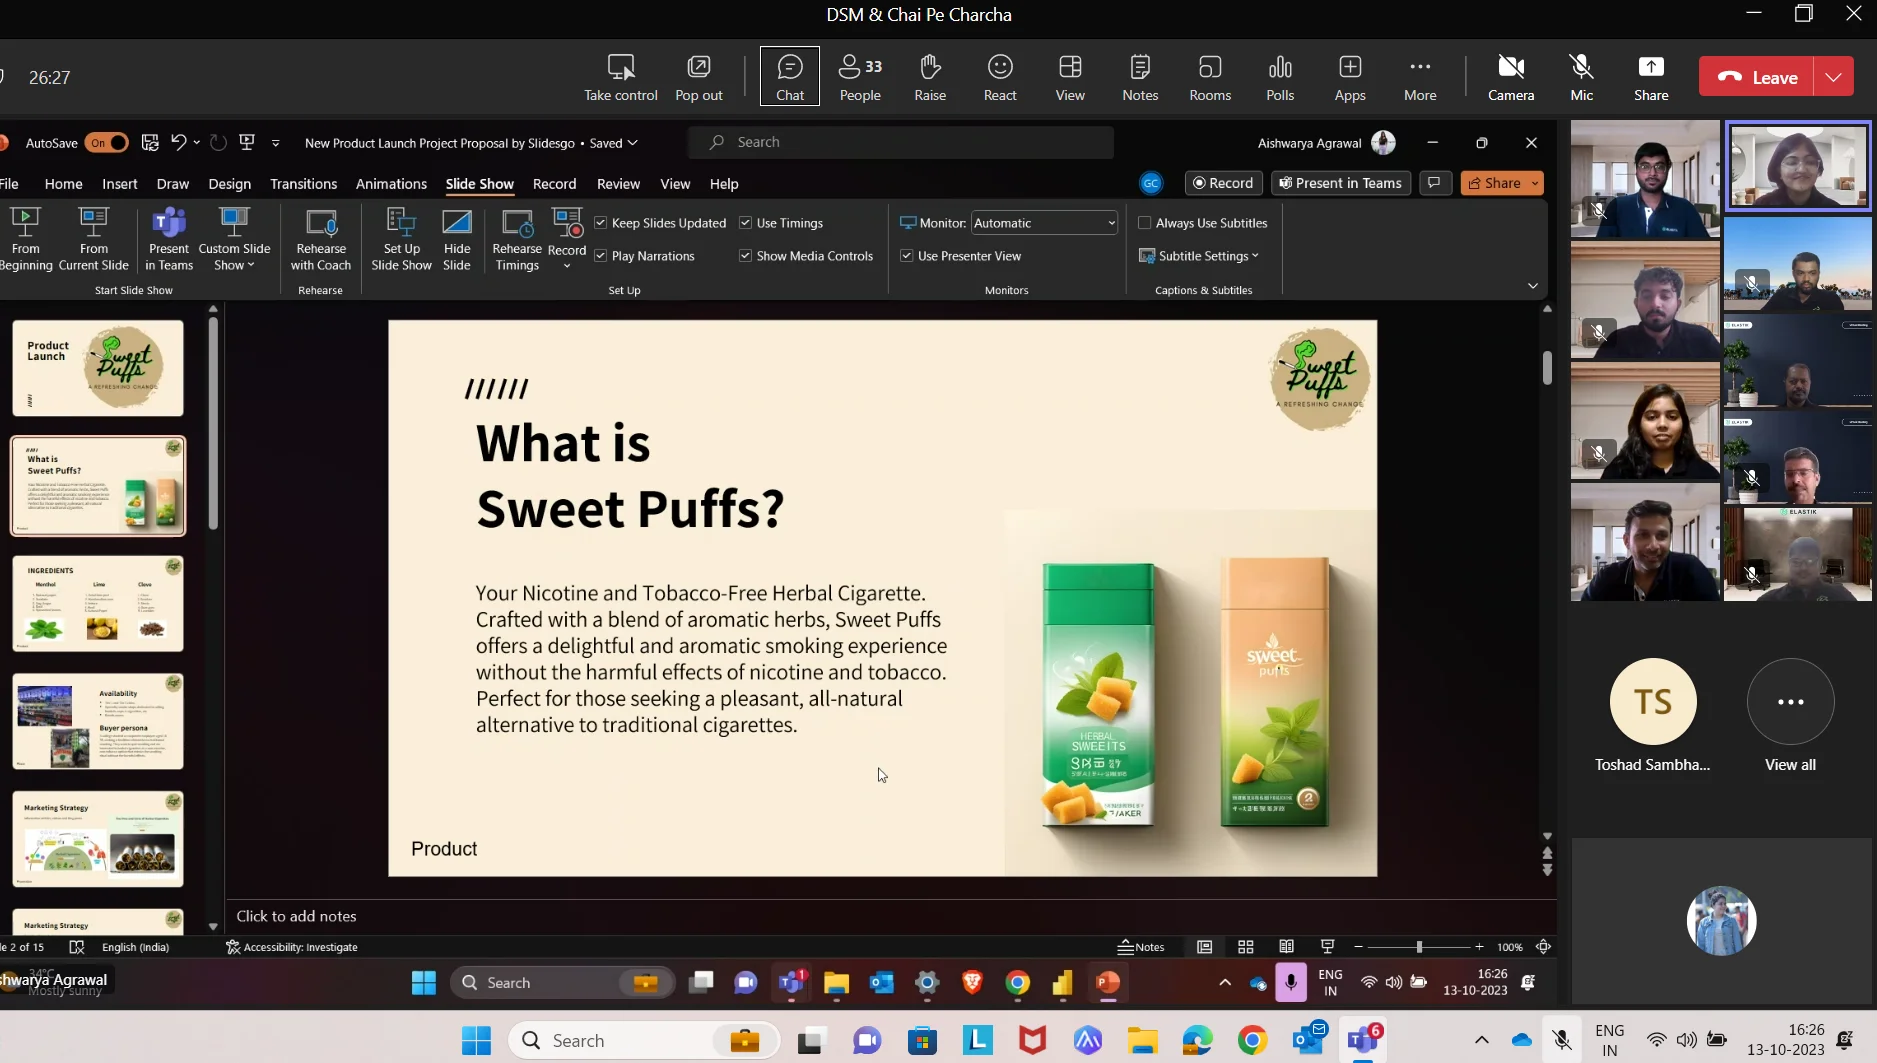Open the React emoji options

999,77
